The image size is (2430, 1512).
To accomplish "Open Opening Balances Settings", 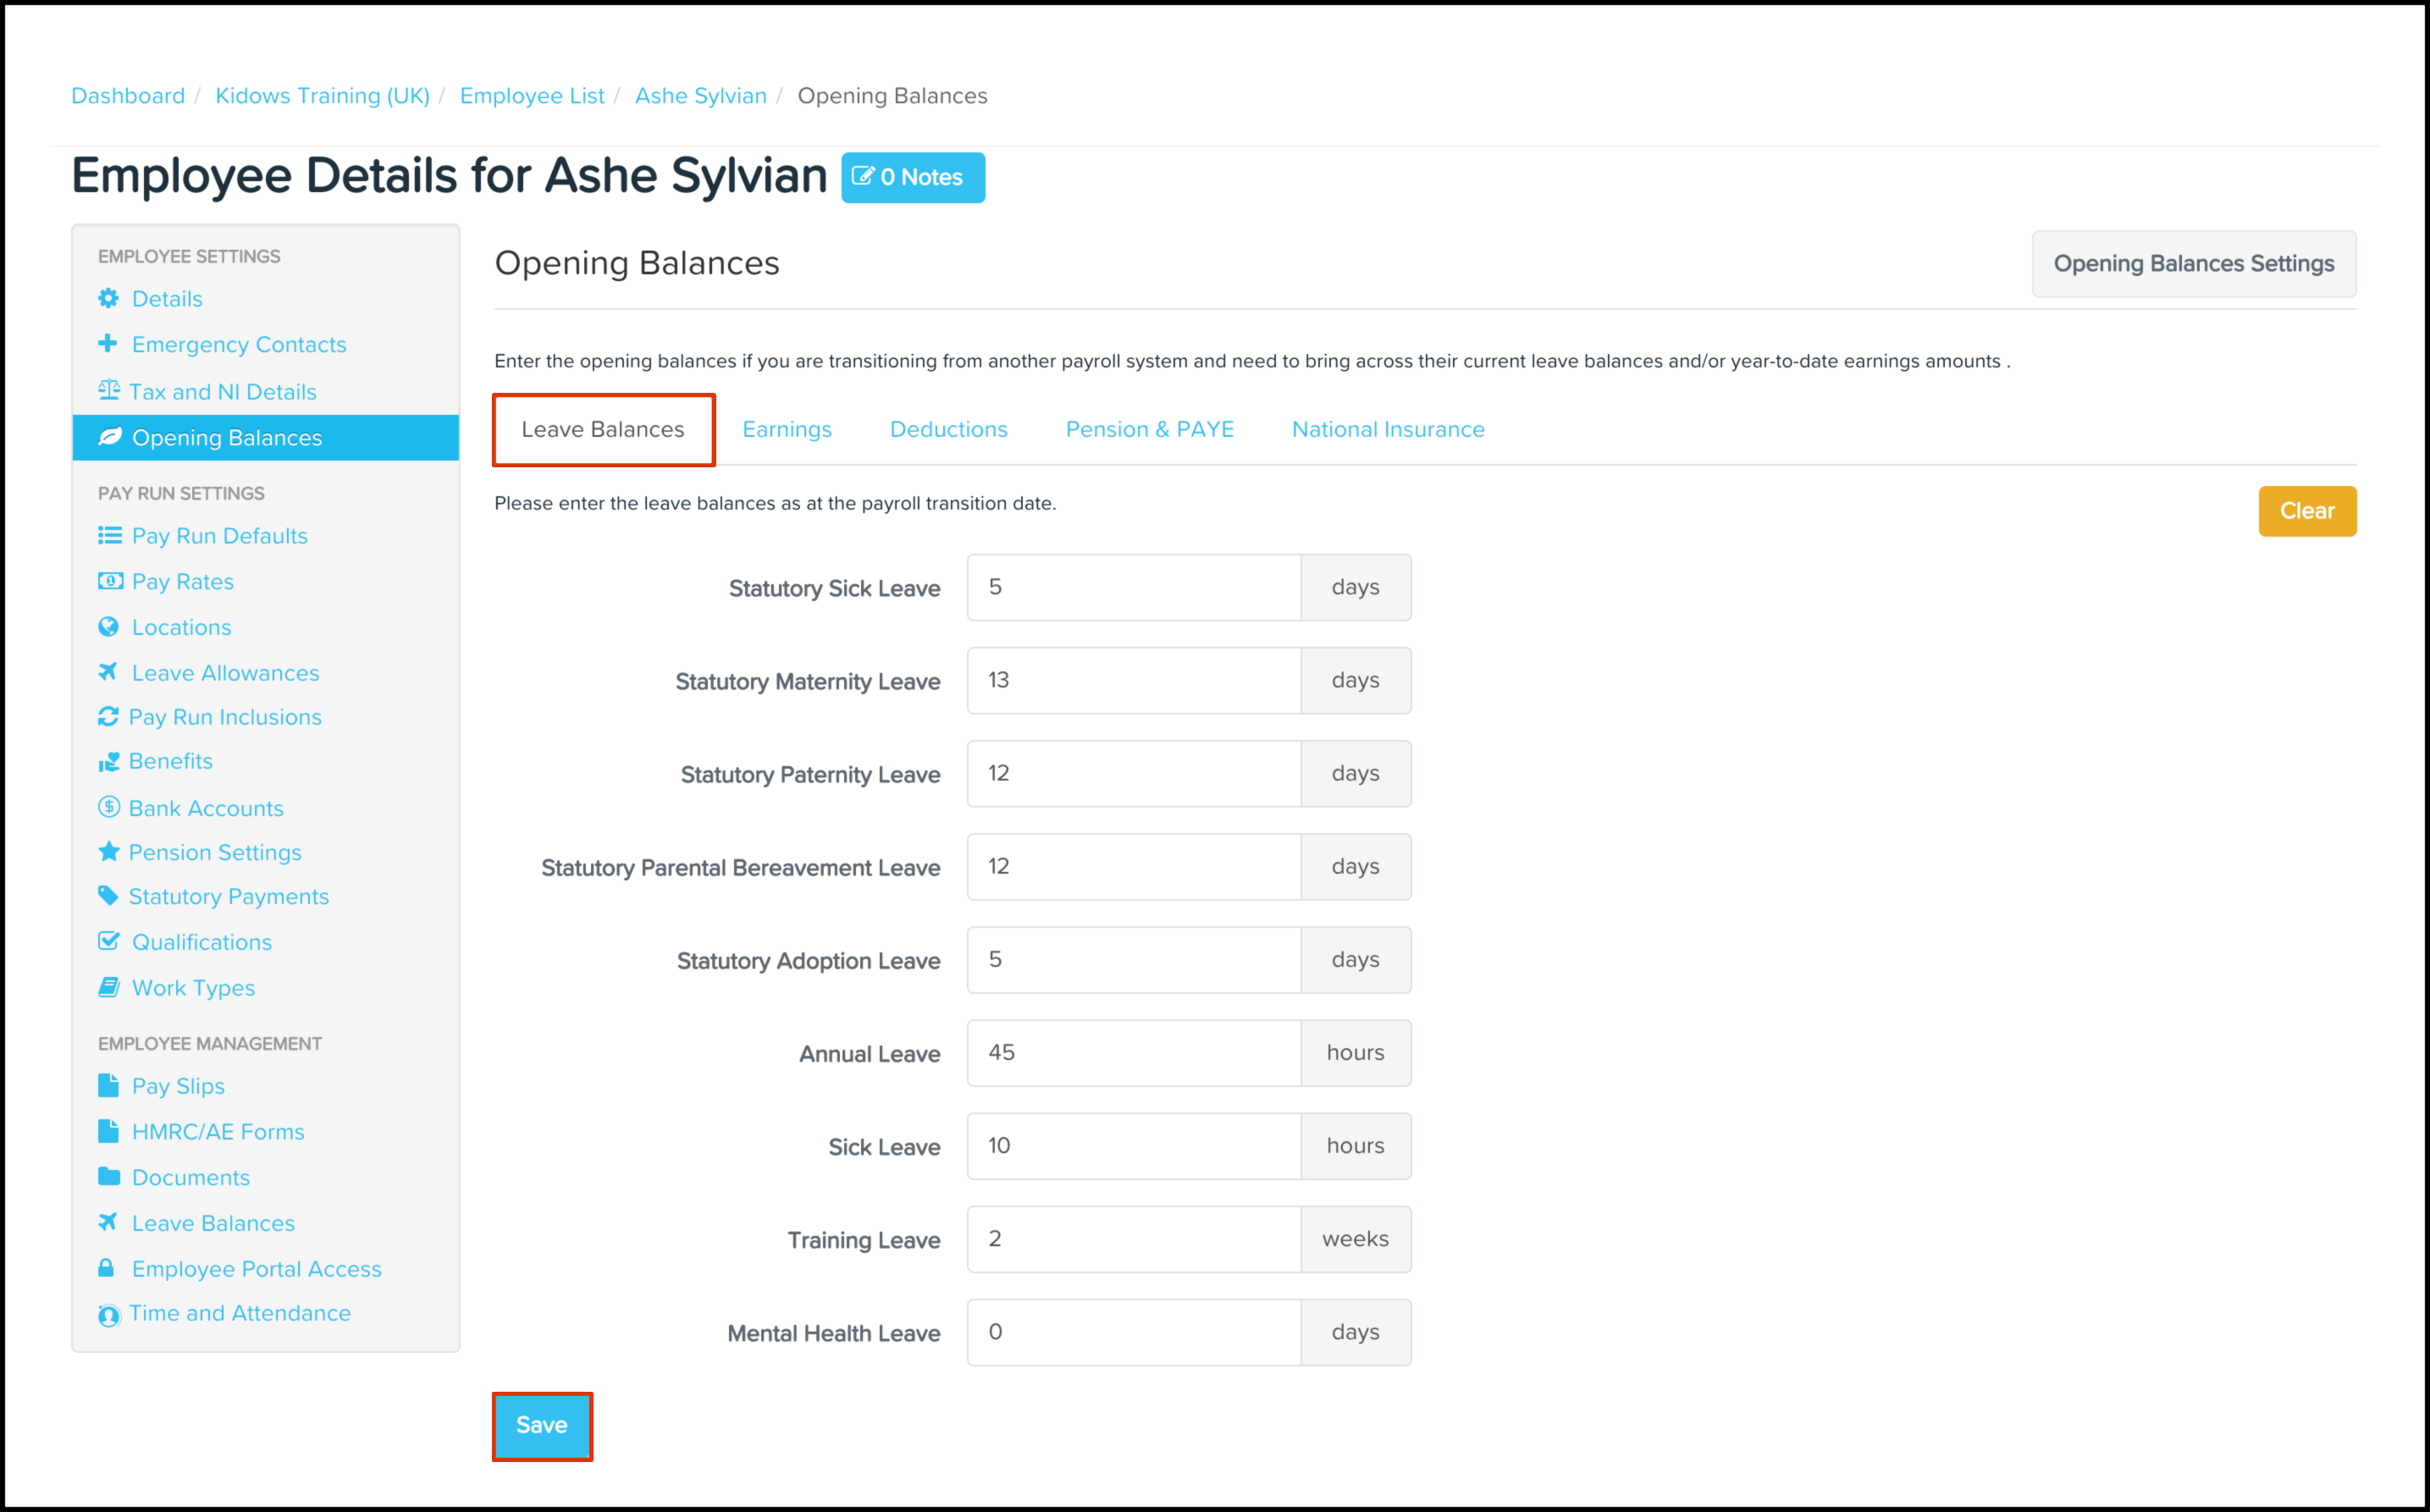I will pos(2193,264).
